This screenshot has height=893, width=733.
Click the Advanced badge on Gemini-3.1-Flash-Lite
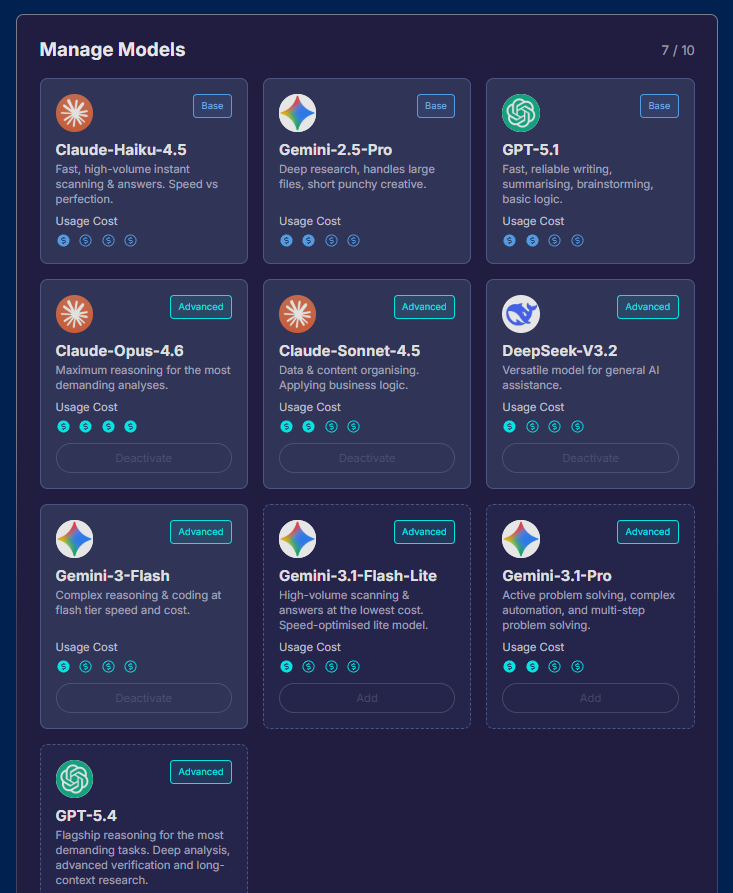(424, 532)
